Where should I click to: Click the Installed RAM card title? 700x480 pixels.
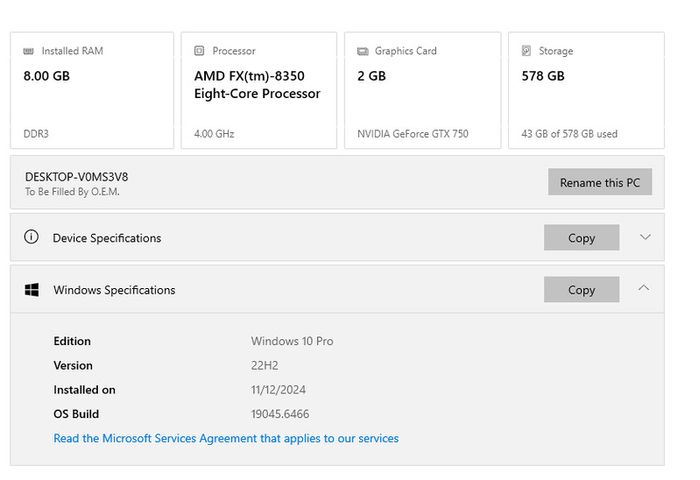72,51
